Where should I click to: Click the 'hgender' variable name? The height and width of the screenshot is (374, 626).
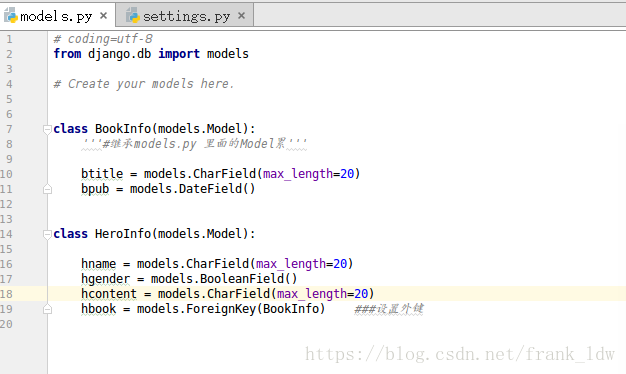(106, 279)
